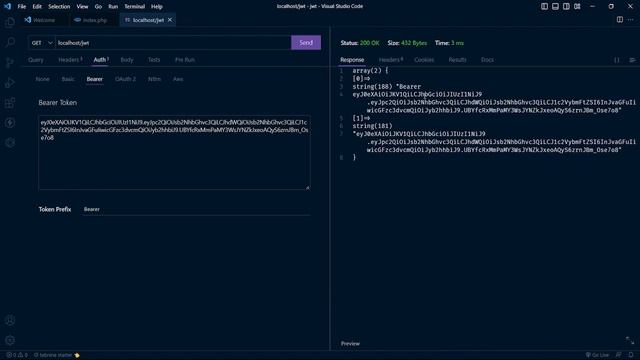Open the GET method dropdown
Image resolution: width=640 pixels, height=360 pixels.
point(41,43)
